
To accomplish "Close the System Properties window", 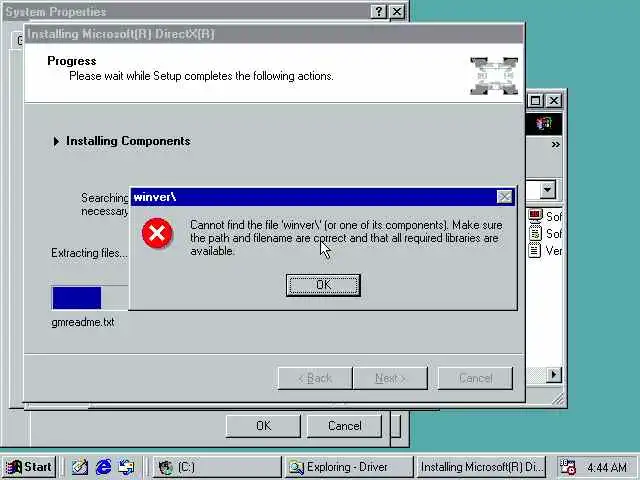I will [397, 11].
